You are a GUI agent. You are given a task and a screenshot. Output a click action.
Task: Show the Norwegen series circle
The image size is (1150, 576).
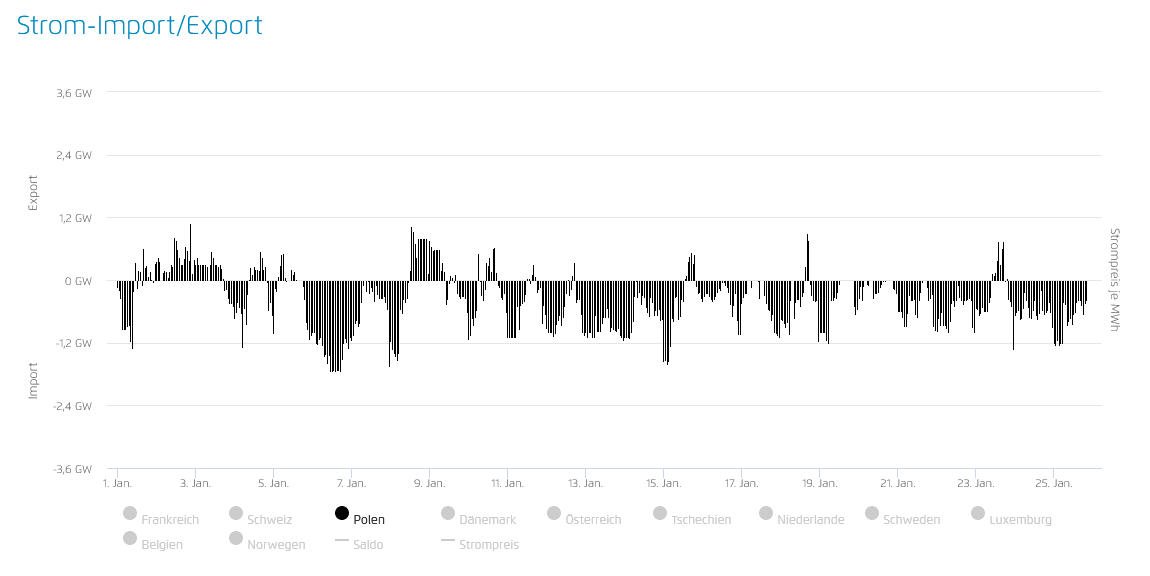click(x=236, y=538)
